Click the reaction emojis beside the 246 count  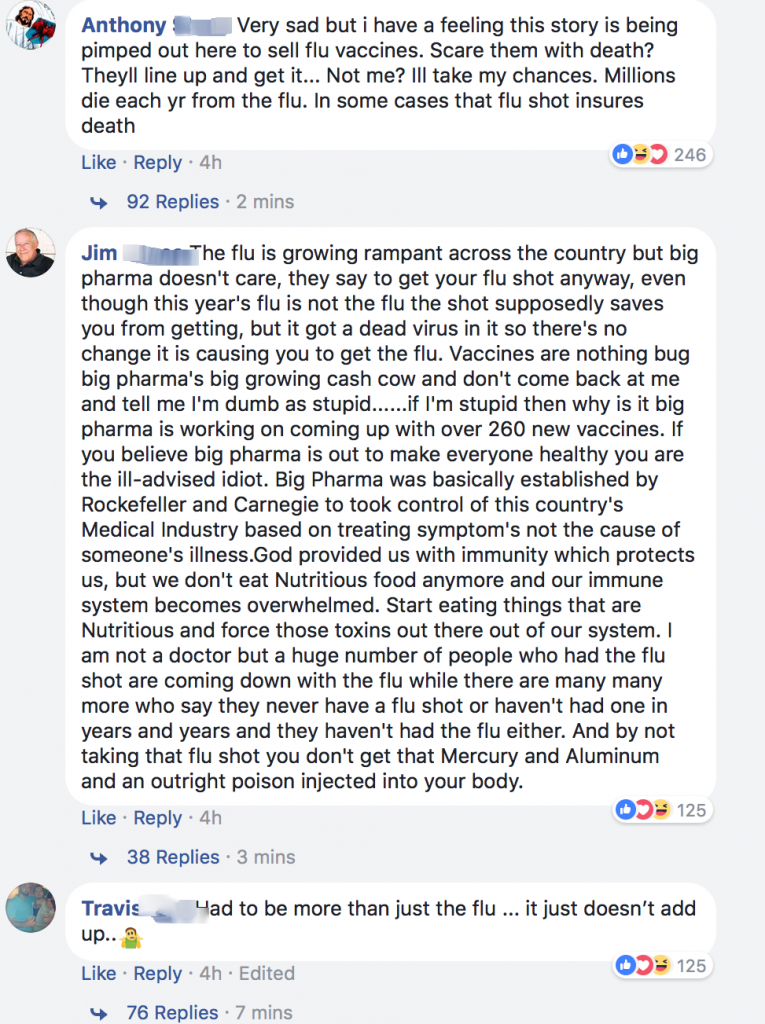click(641, 154)
